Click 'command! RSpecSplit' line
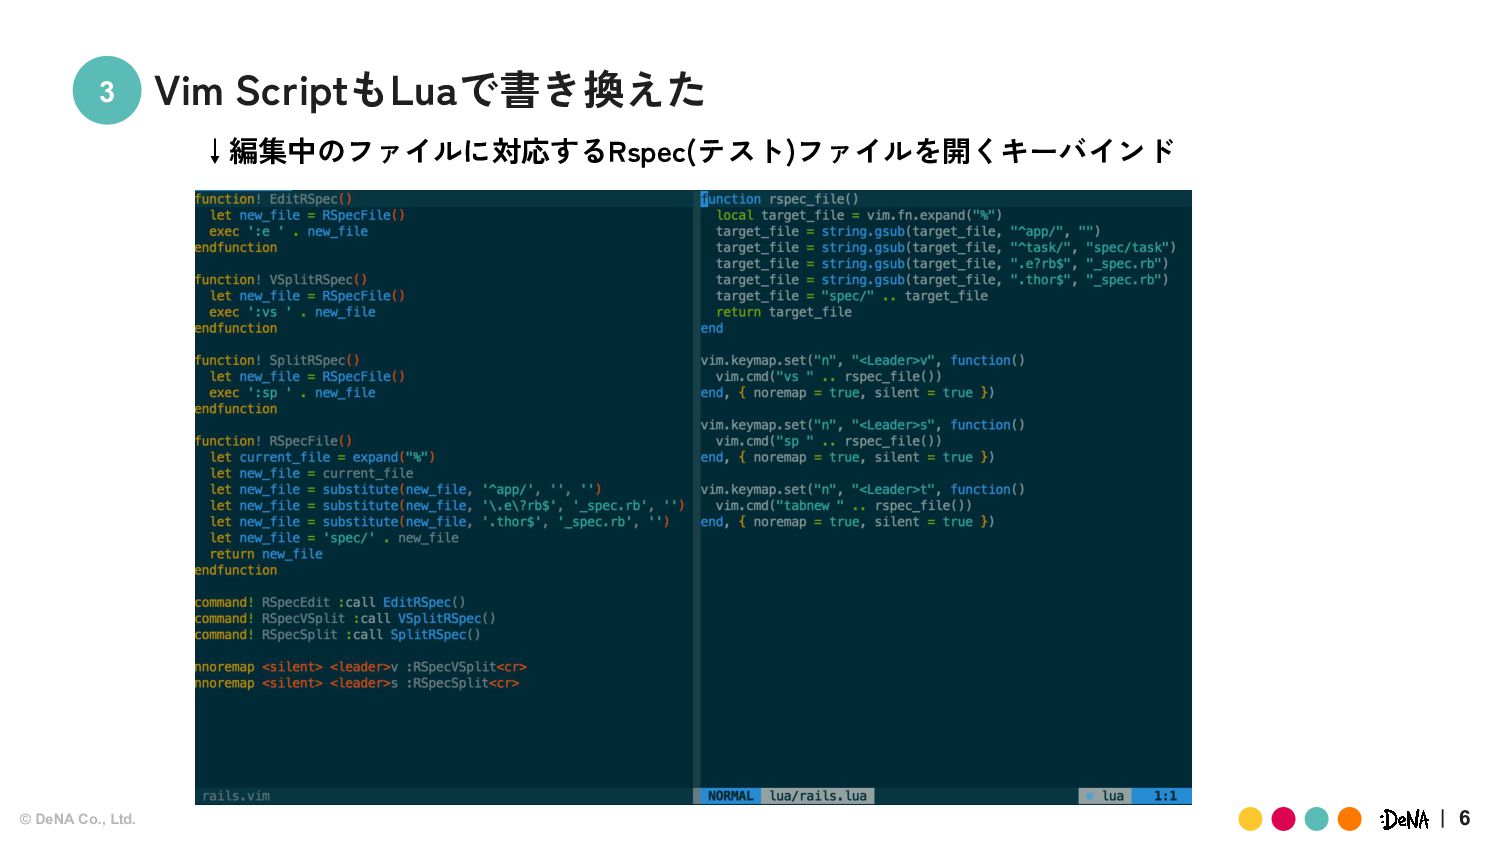The height and width of the screenshot is (844, 1500). [x=337, y=634]
